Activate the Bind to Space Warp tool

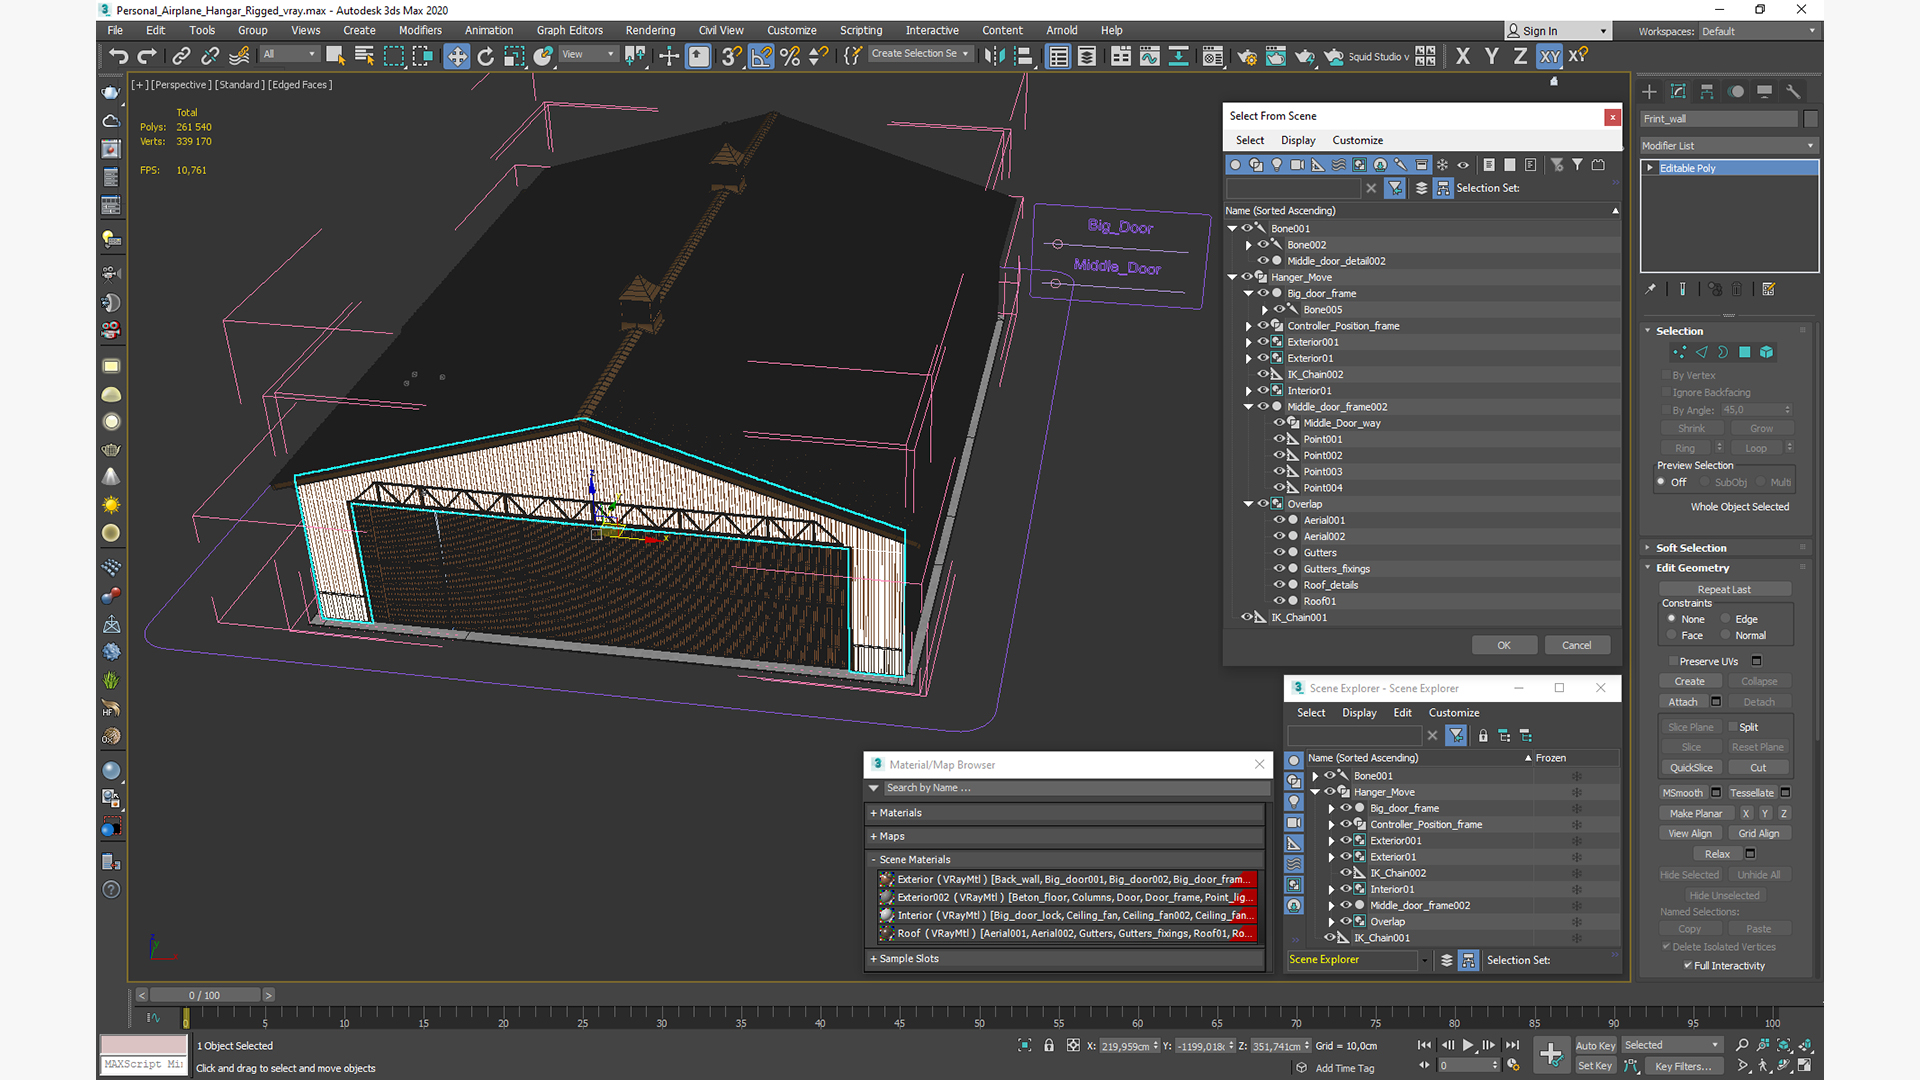[239, 56]
